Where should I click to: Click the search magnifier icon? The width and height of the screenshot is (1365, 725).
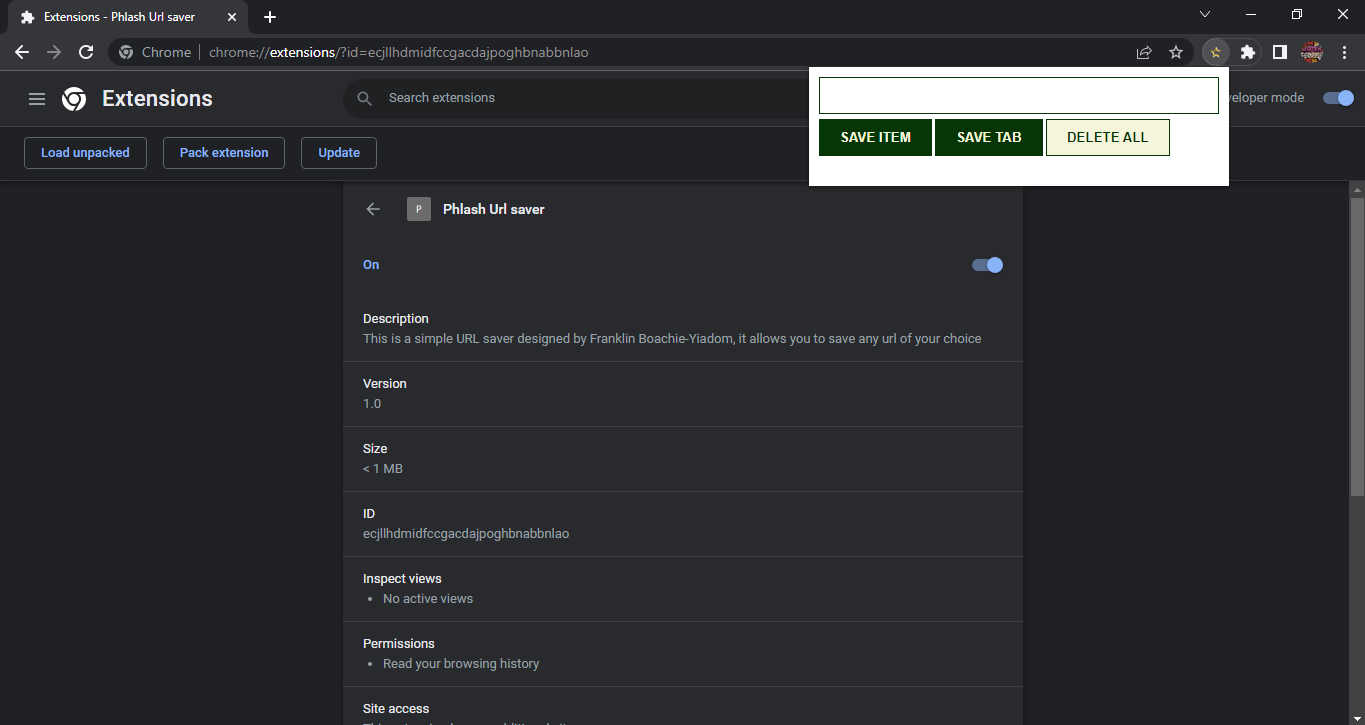point(365,98)
